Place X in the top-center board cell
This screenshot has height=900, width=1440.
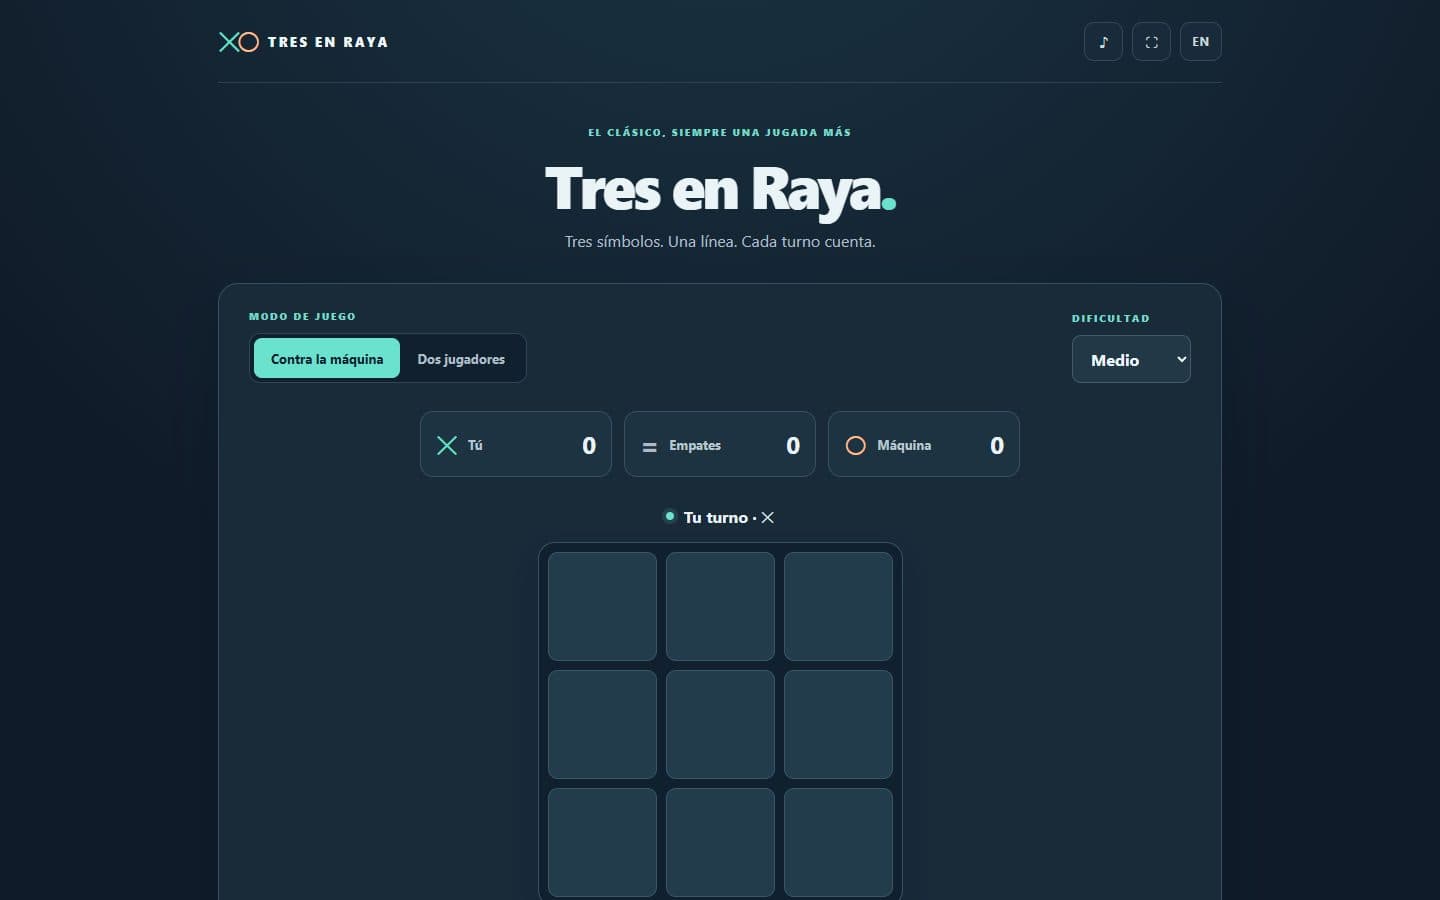point(720,606)
